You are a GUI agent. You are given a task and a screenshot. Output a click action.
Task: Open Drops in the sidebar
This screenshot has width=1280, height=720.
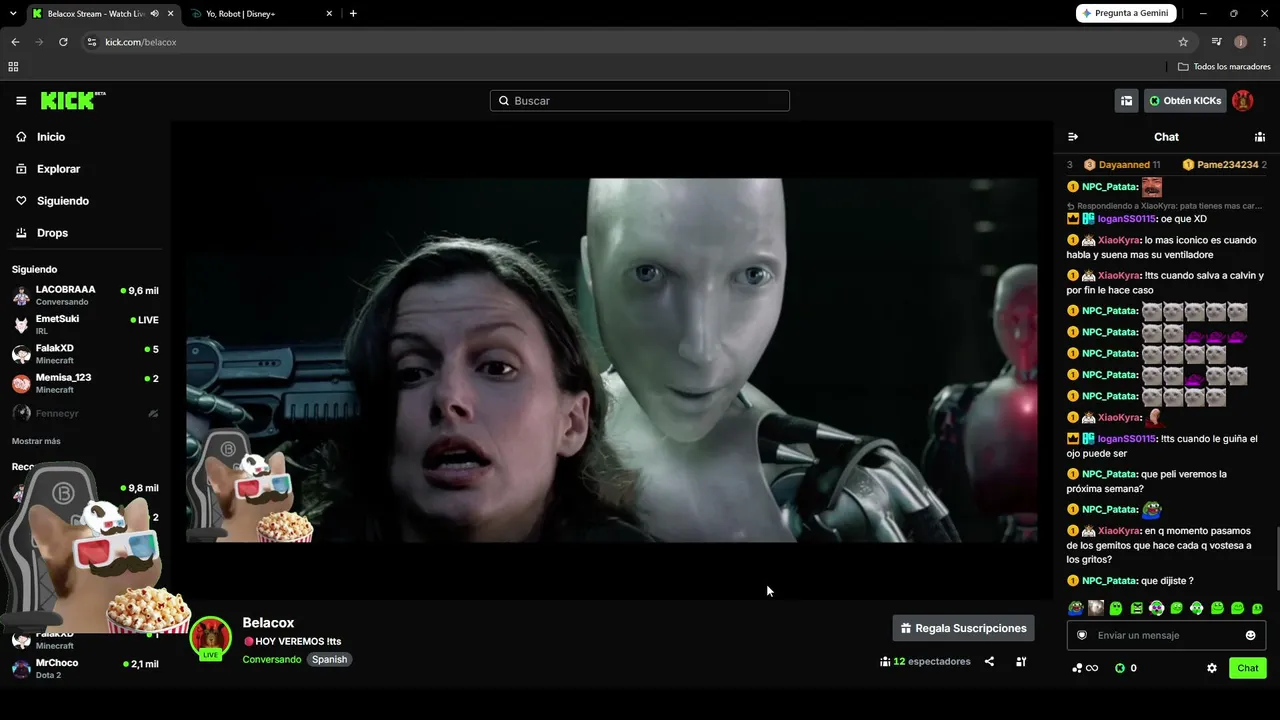(x=52, y=233)
